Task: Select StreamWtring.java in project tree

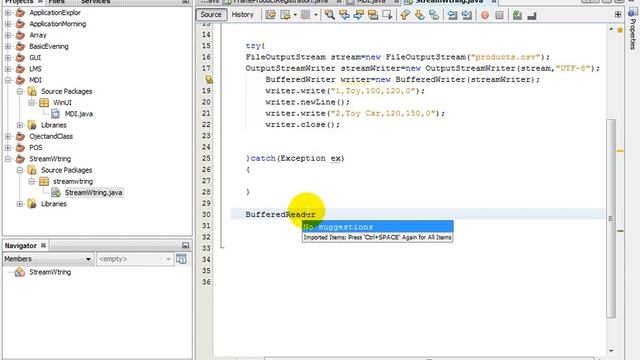Action: [93, 193]
